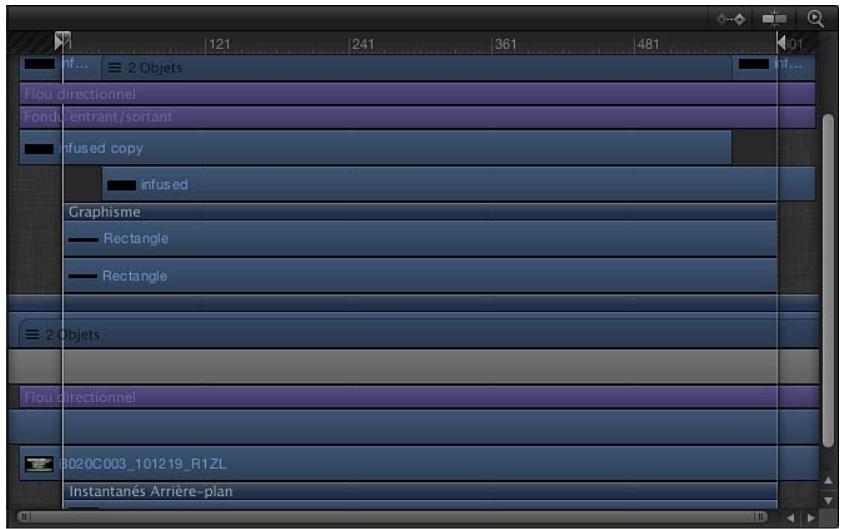The width and height of the screenshot is (843, 529).
Task: Select the lower Flou directionnel filter bar
Action: coord(419,397)
